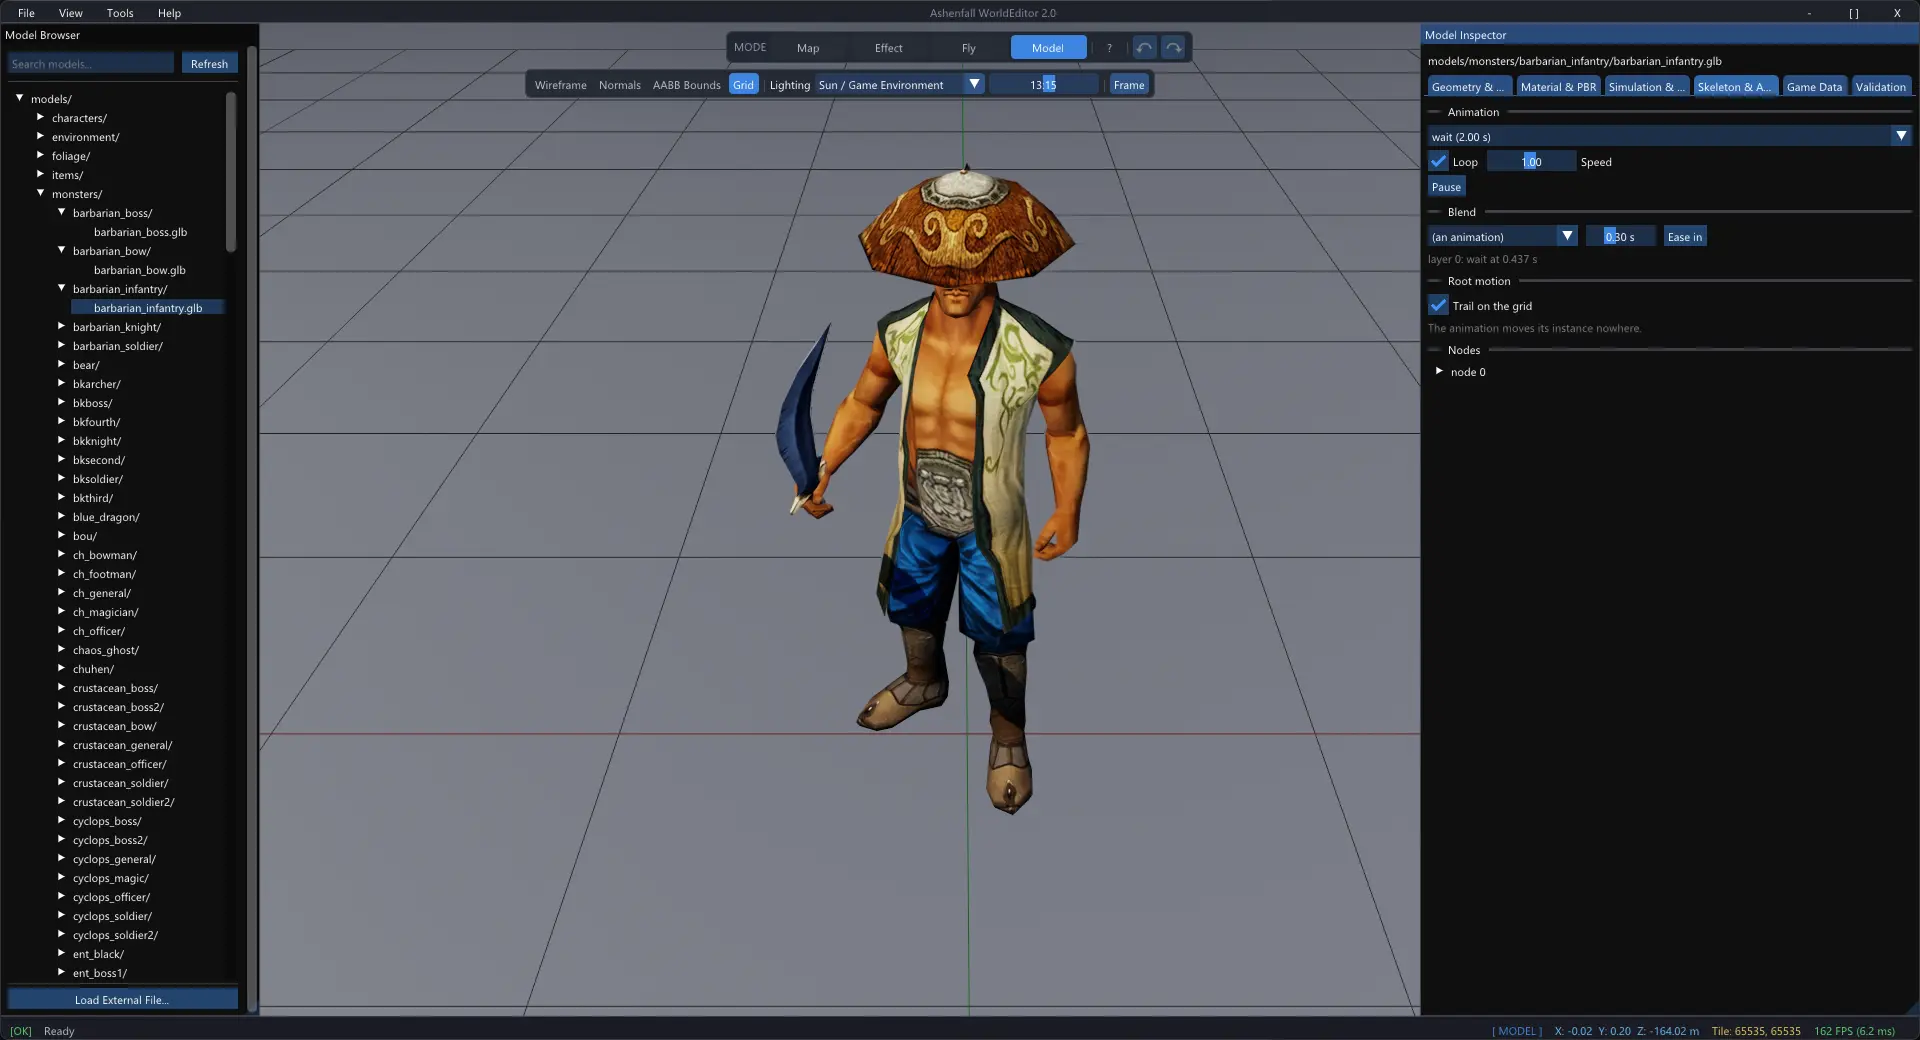Switch to Fly mode
This screenshot has width=1920, height=1040.
968,48
